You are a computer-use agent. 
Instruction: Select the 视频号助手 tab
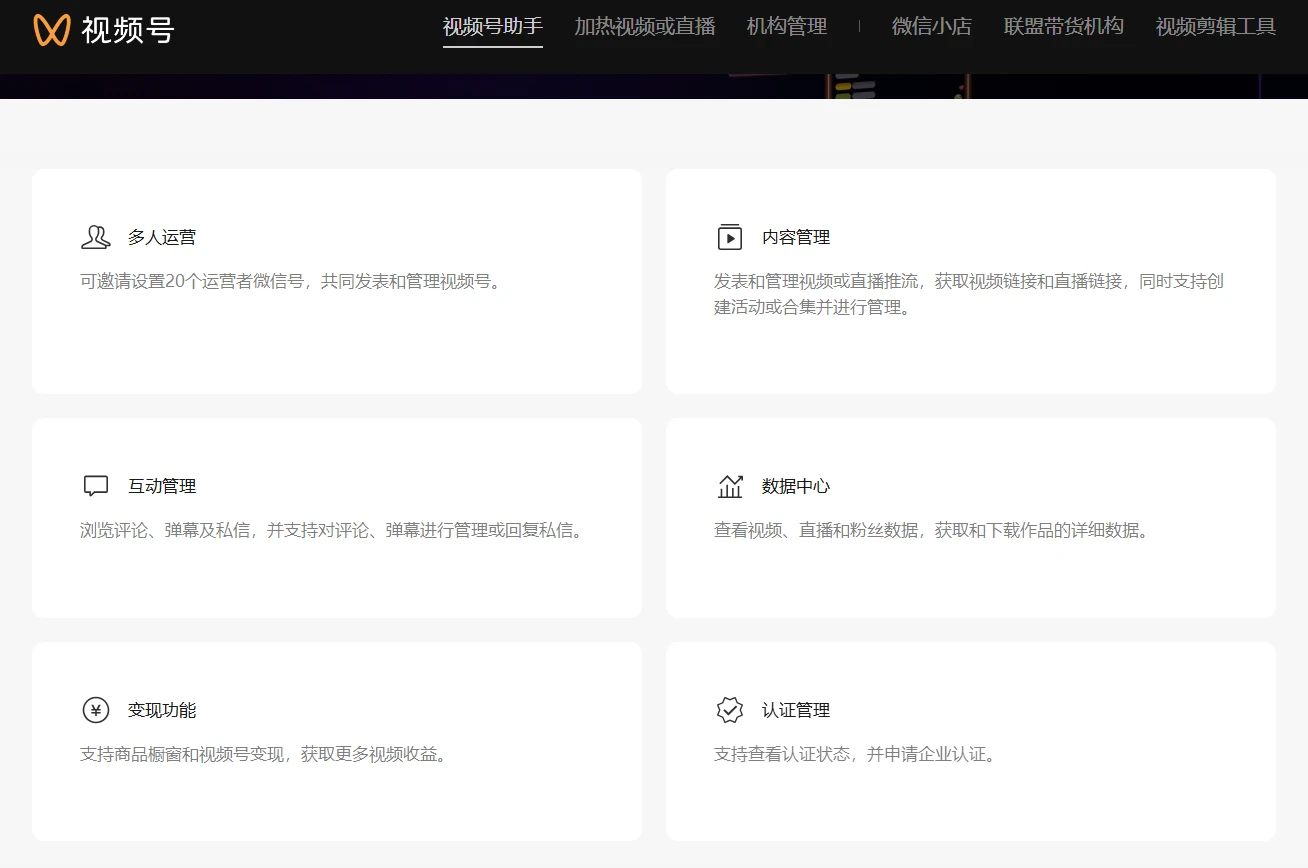point(493,27)
